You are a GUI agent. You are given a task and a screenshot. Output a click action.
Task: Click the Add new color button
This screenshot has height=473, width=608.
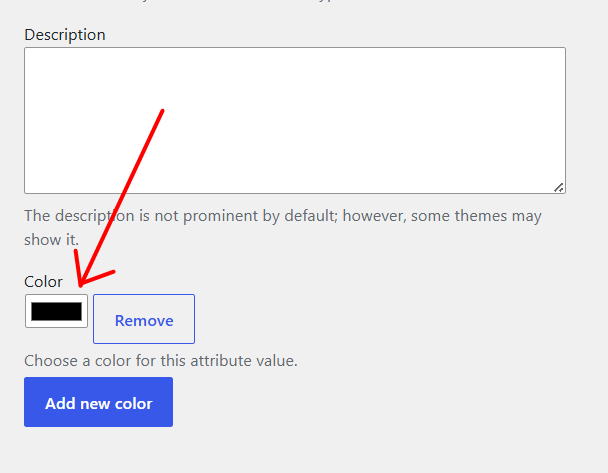point(98,402)
